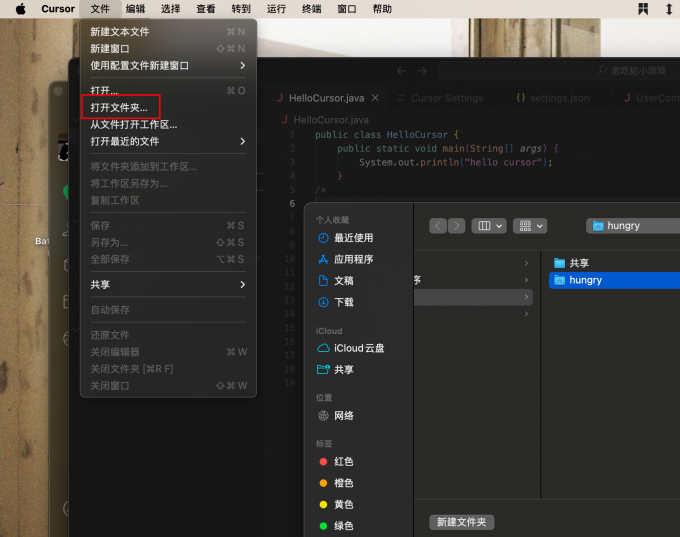Viewport: 680px width, 537px height.
Task: Close the HelloCursor.java tab
Action: pos(376,98)
